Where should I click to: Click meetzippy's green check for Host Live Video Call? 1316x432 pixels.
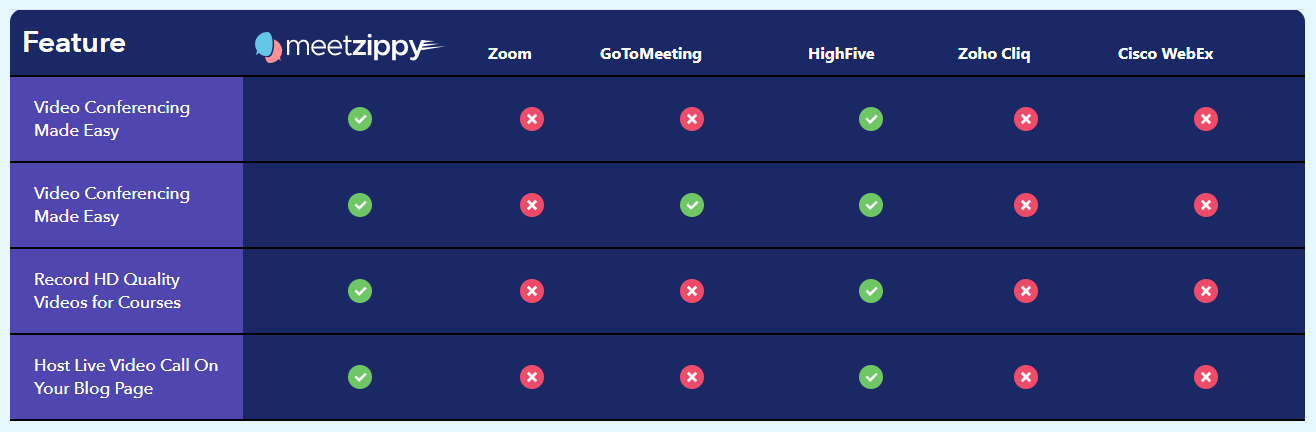360,377
